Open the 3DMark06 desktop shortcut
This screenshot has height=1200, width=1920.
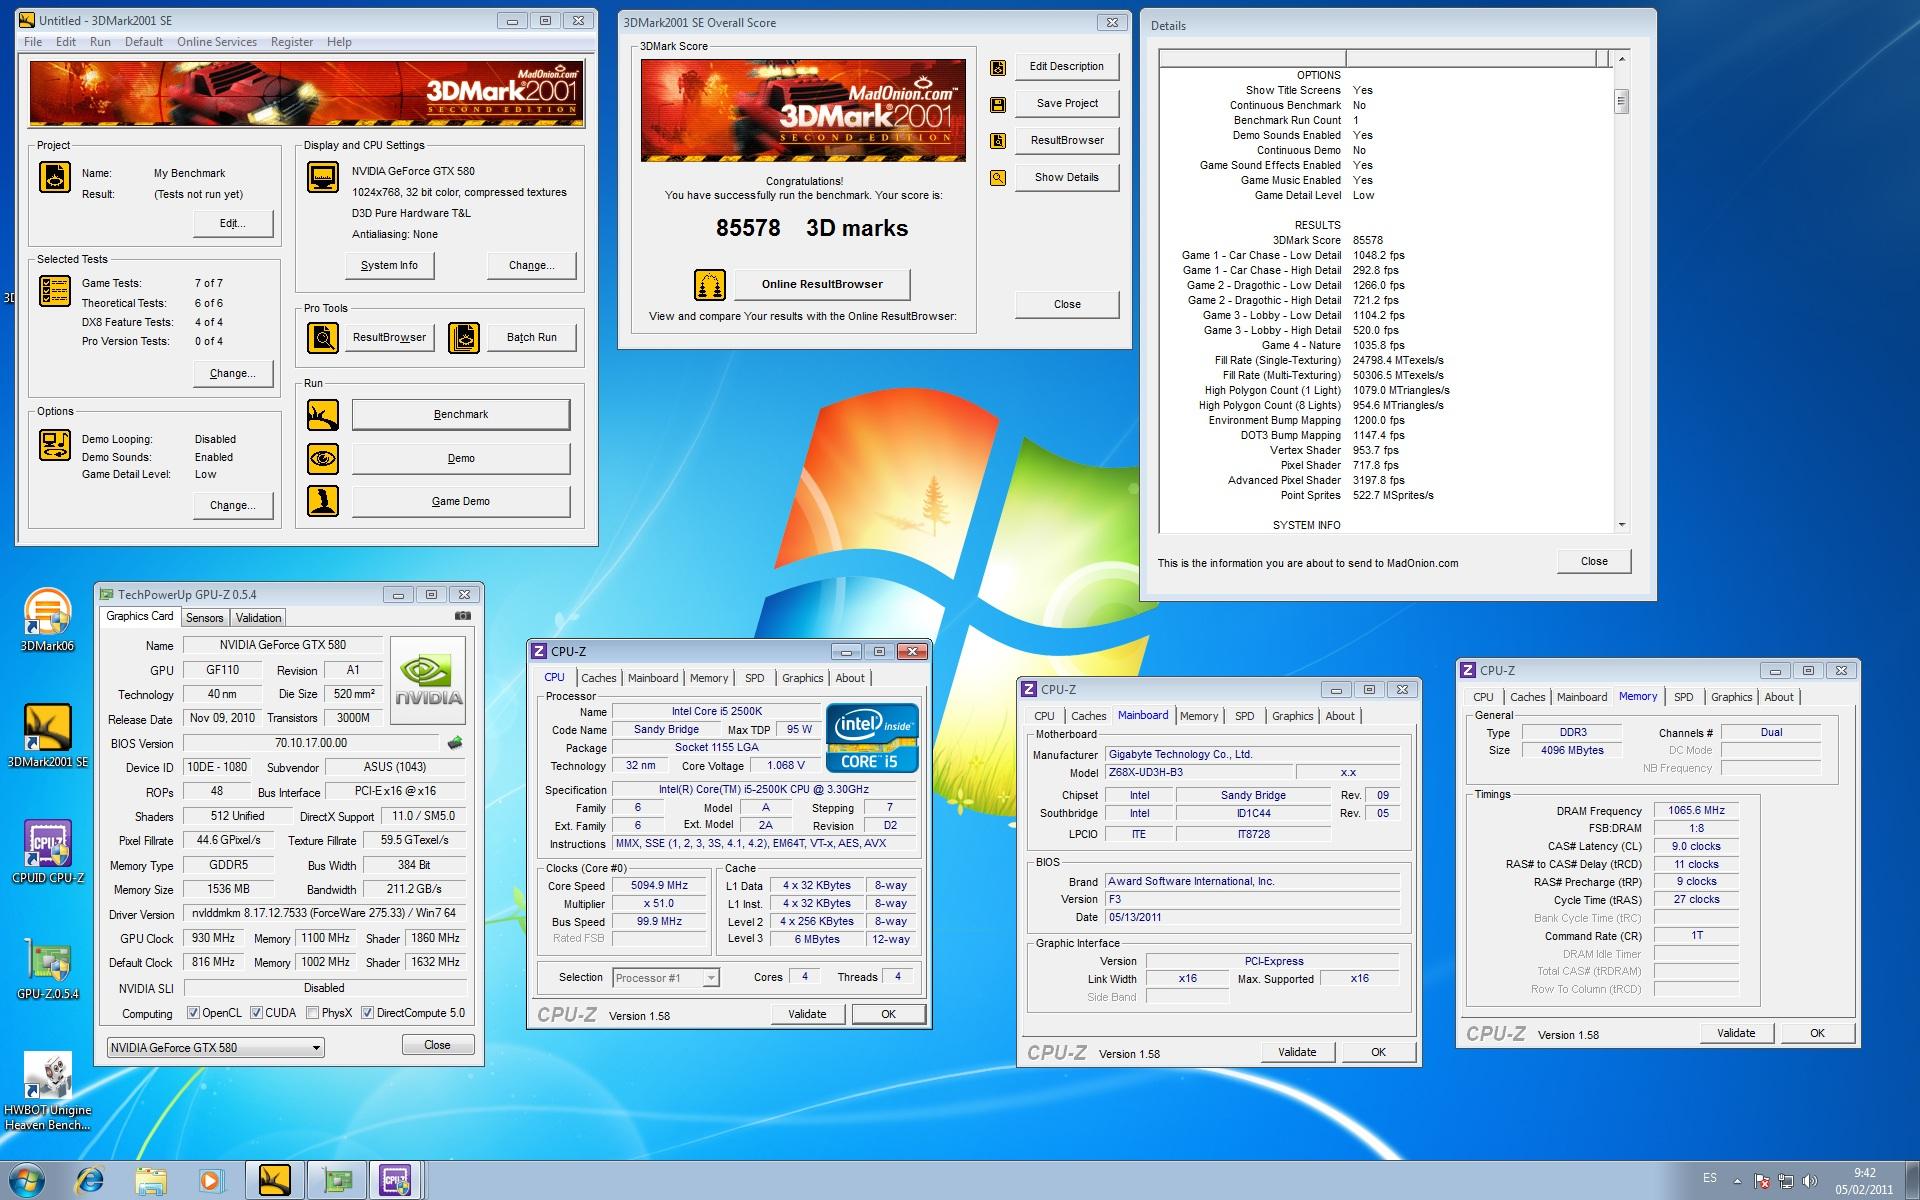[47, 620]
